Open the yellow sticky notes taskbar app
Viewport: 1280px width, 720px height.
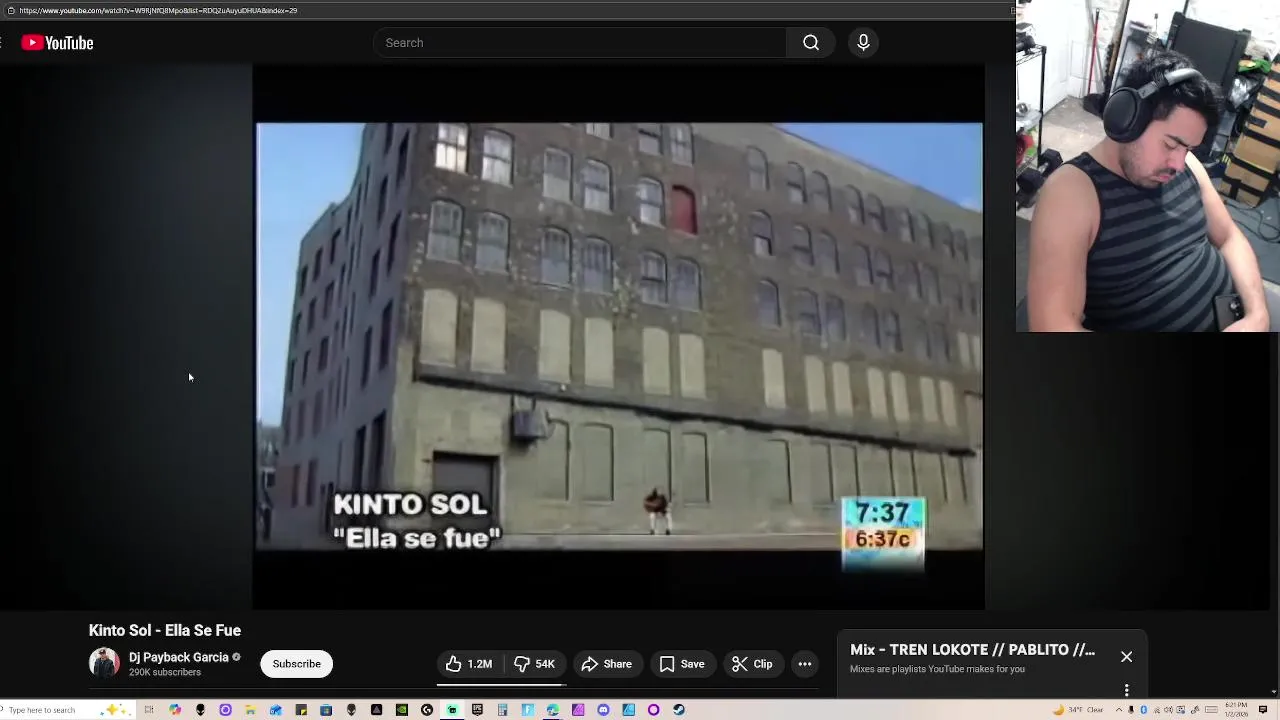[x=301, y=710]
